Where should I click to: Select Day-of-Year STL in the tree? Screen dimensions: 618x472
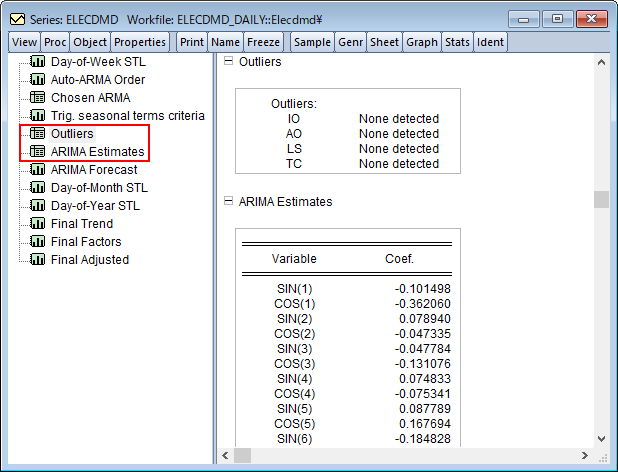click(x=95, y=206)
